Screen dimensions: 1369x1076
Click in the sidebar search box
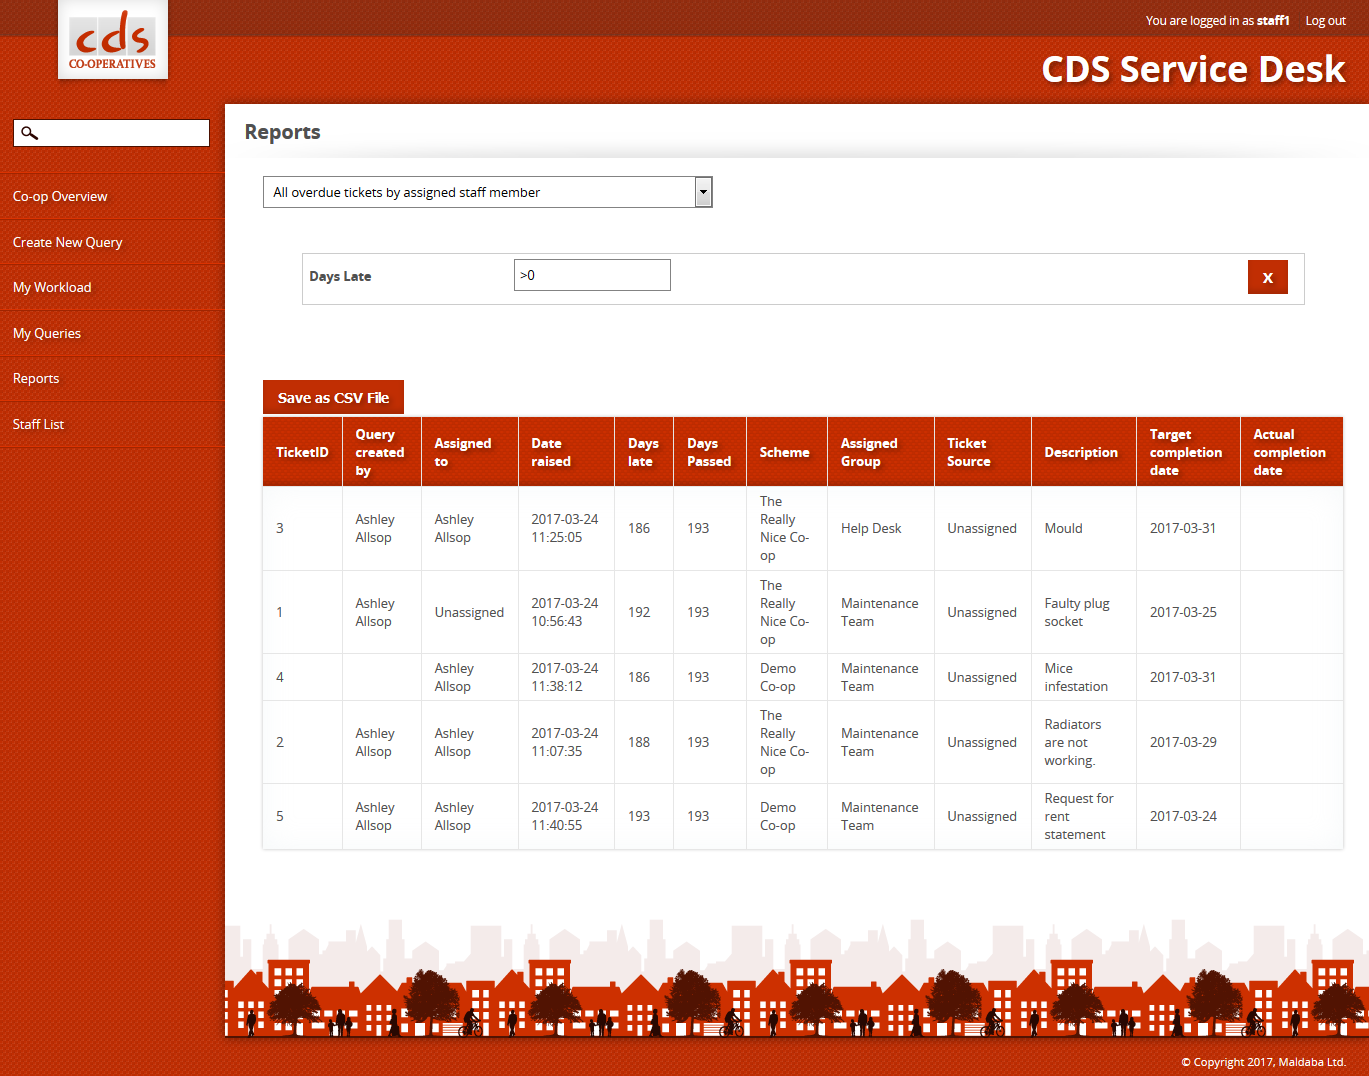122,133
